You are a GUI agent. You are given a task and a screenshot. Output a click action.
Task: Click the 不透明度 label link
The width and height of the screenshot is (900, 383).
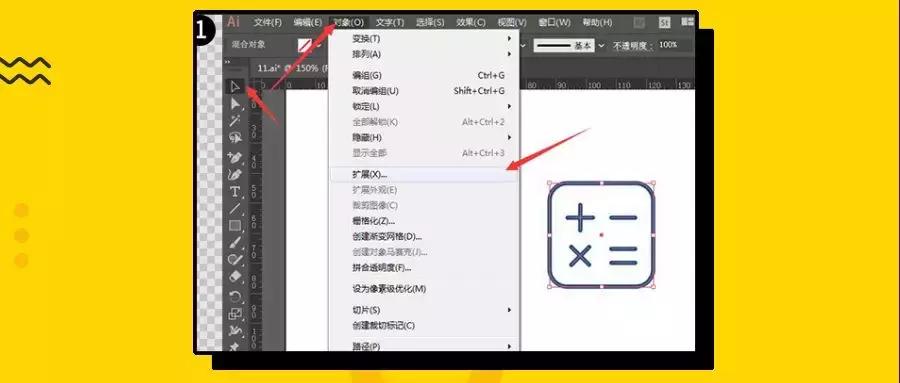point(633,45)
